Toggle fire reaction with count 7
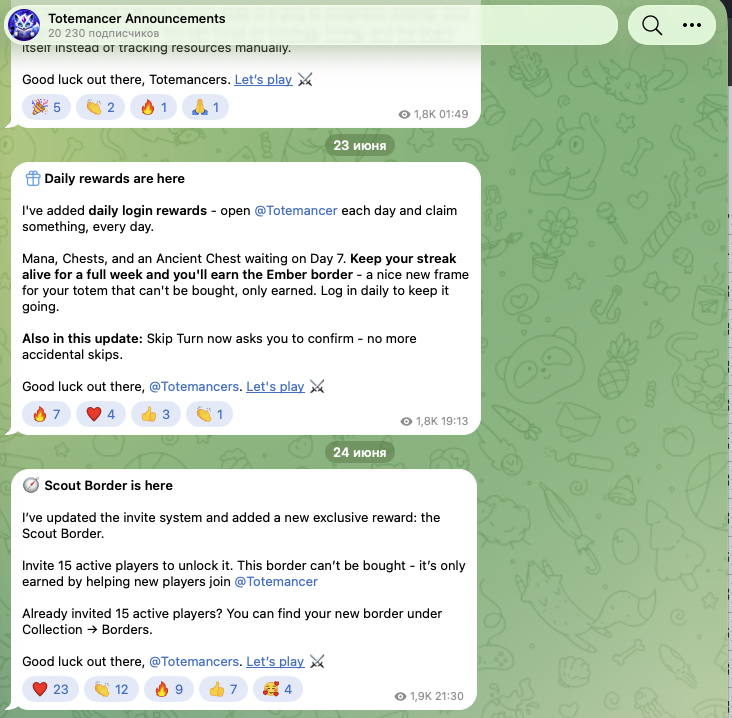 [46, 414]
